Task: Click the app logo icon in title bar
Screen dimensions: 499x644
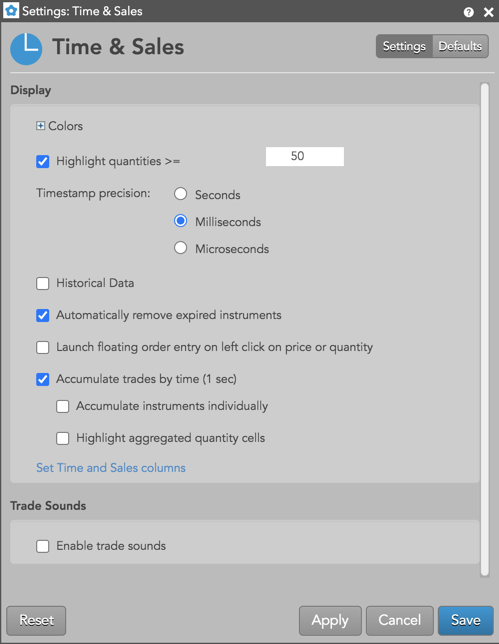Action: (11, 11)
